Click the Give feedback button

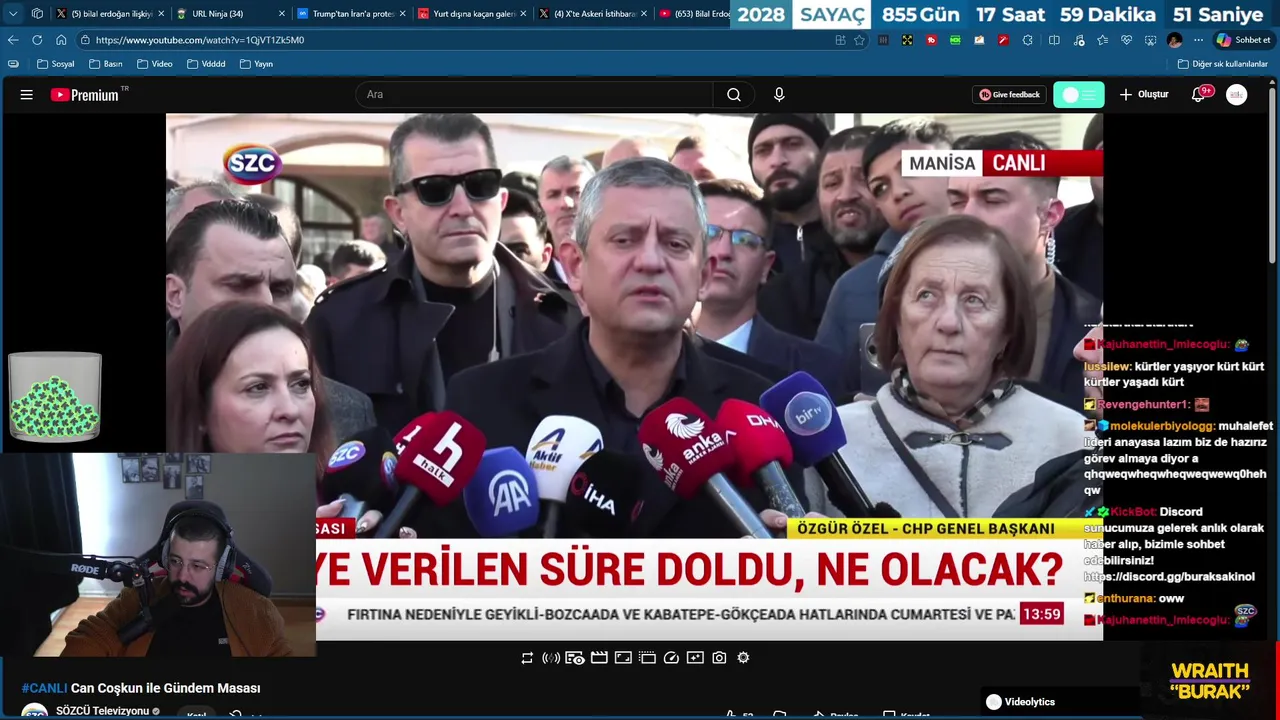point(1009,95)
